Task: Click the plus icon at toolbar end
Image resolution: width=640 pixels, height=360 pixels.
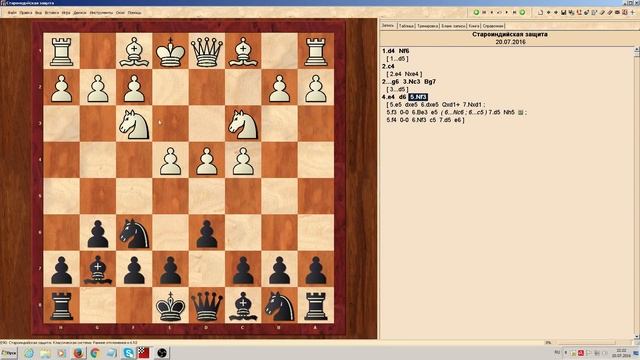Action: 632,12
